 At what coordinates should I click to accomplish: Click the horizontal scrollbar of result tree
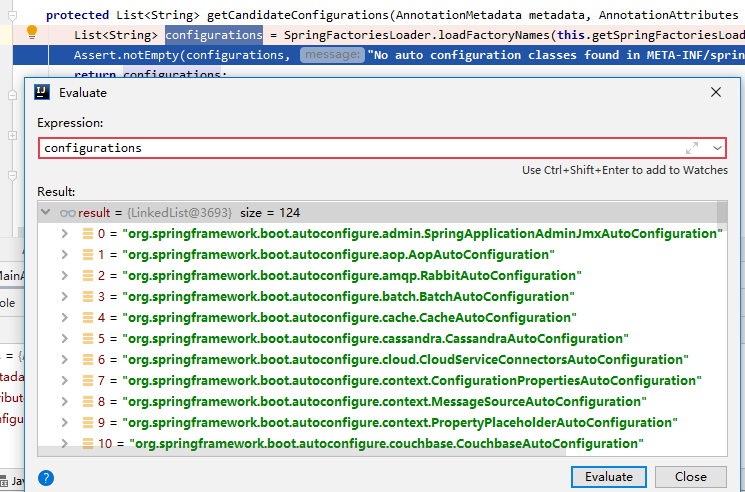(x=302, y=451)
